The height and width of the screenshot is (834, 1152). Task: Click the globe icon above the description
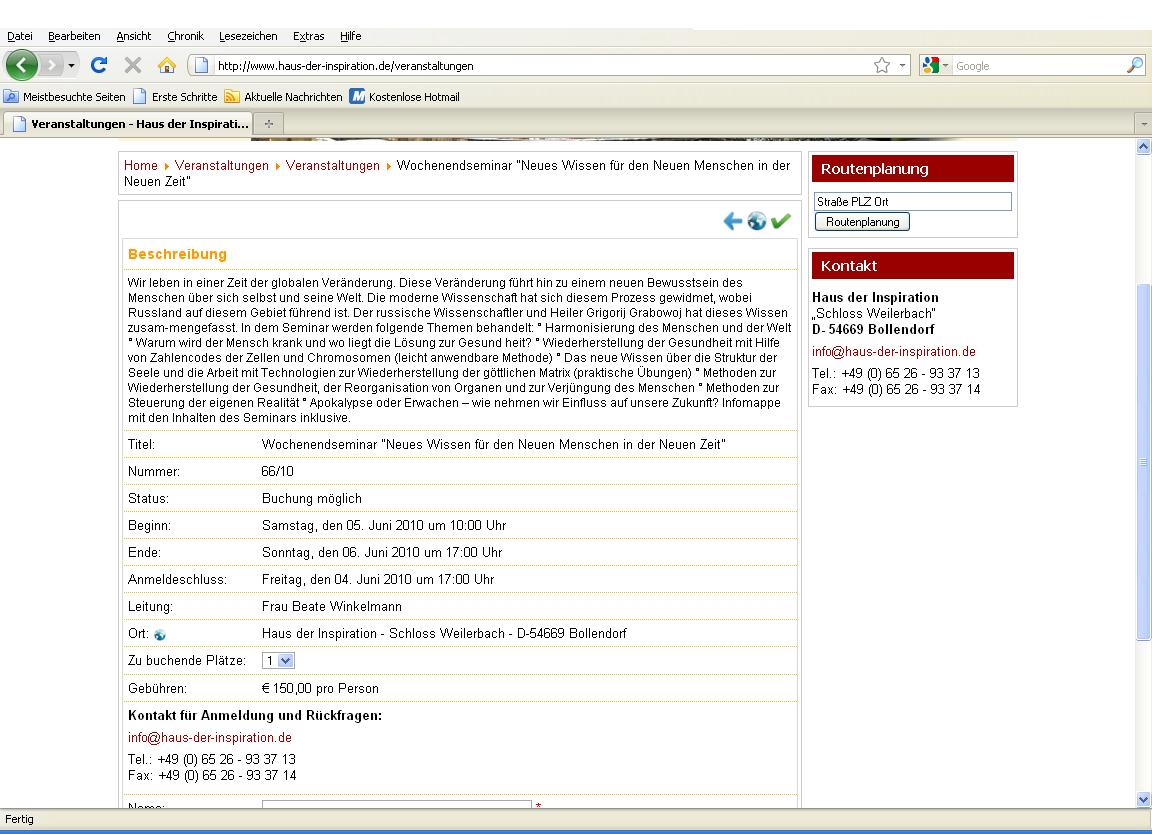tap(757, 221)
